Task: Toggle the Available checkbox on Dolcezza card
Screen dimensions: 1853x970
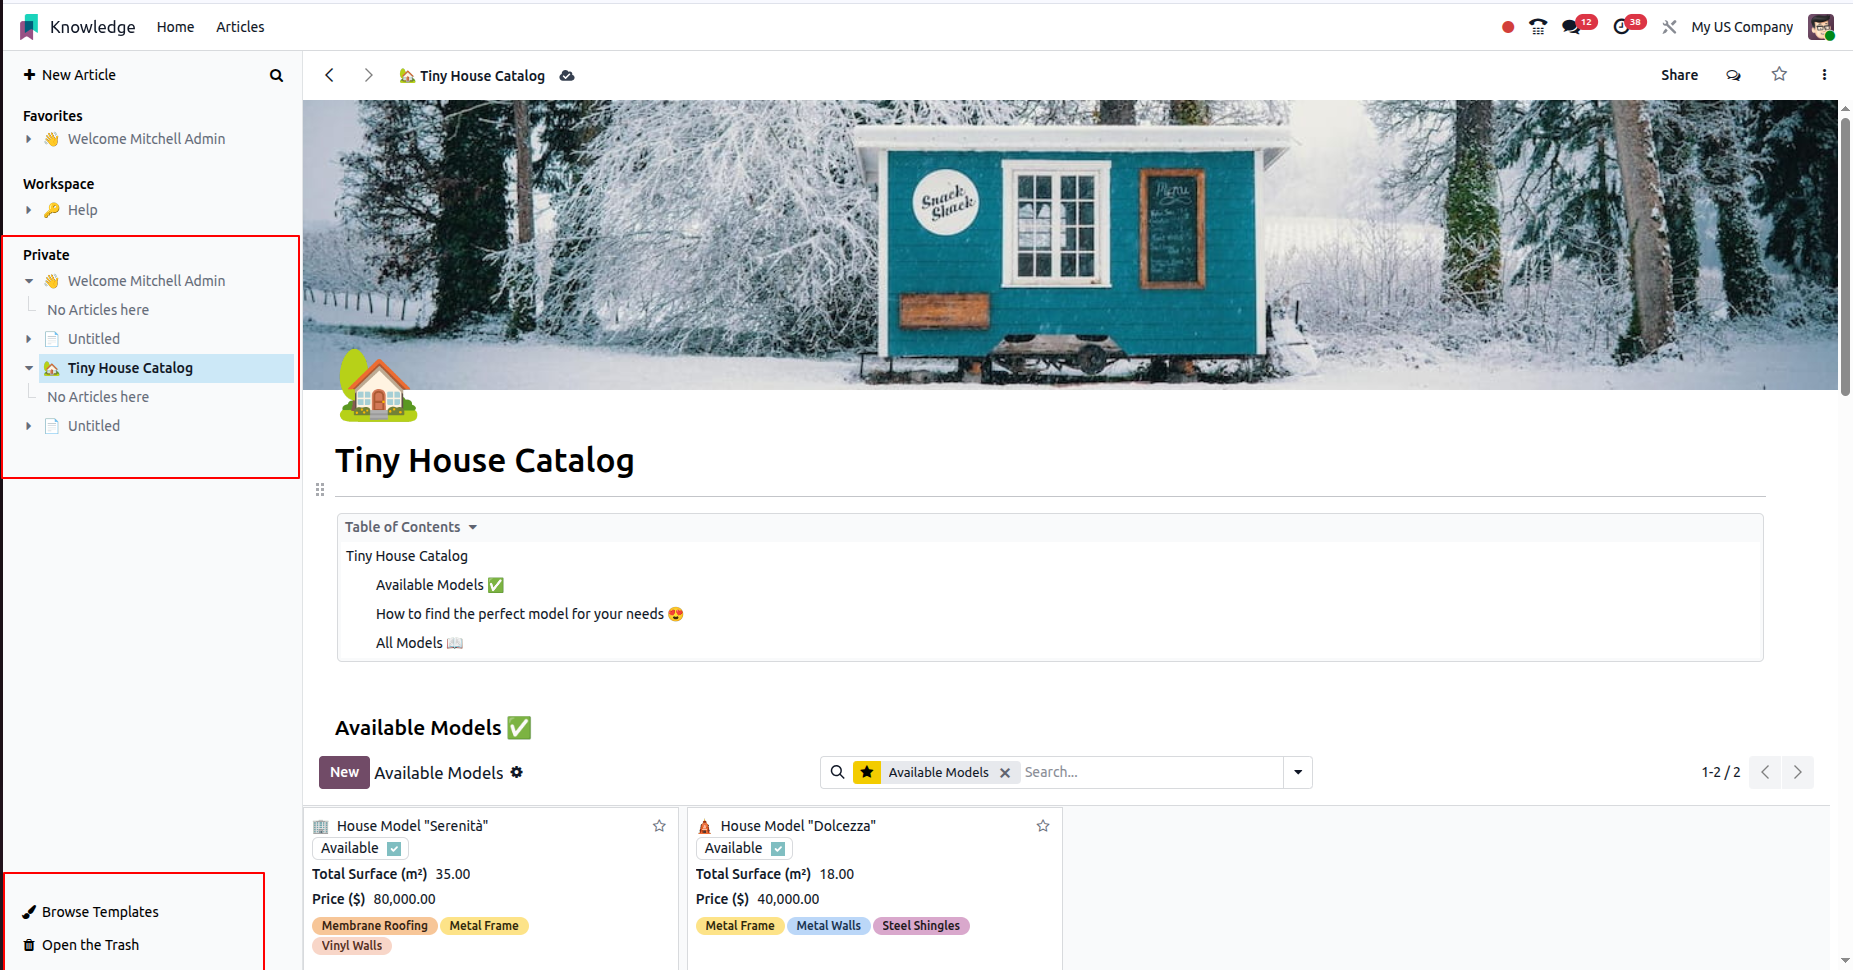Action: click(778, 849)
